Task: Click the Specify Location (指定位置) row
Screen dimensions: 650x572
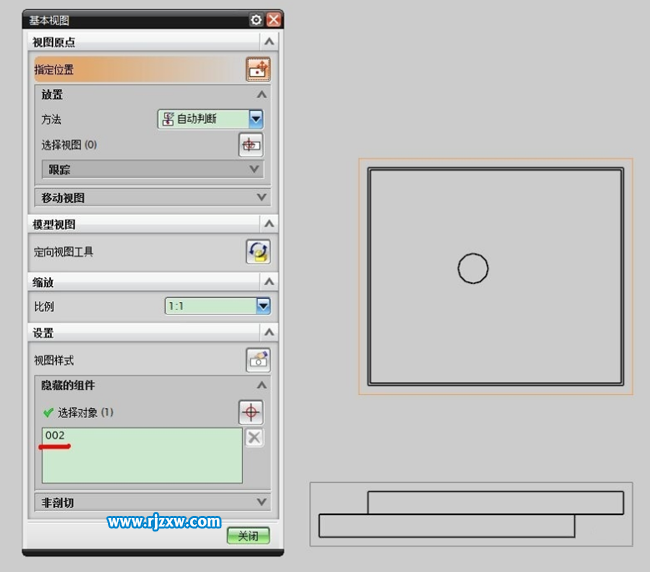Action: [152, 69]
